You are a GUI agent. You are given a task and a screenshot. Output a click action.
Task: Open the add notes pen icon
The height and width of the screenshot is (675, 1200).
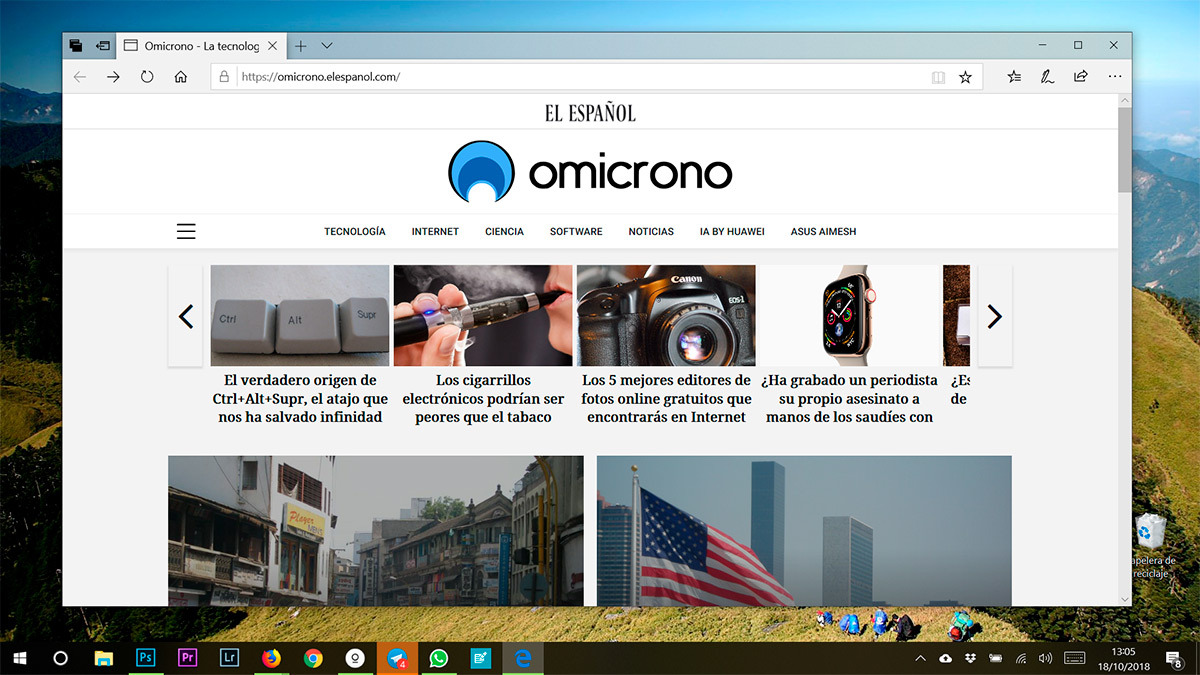[x=1047, y=77]
